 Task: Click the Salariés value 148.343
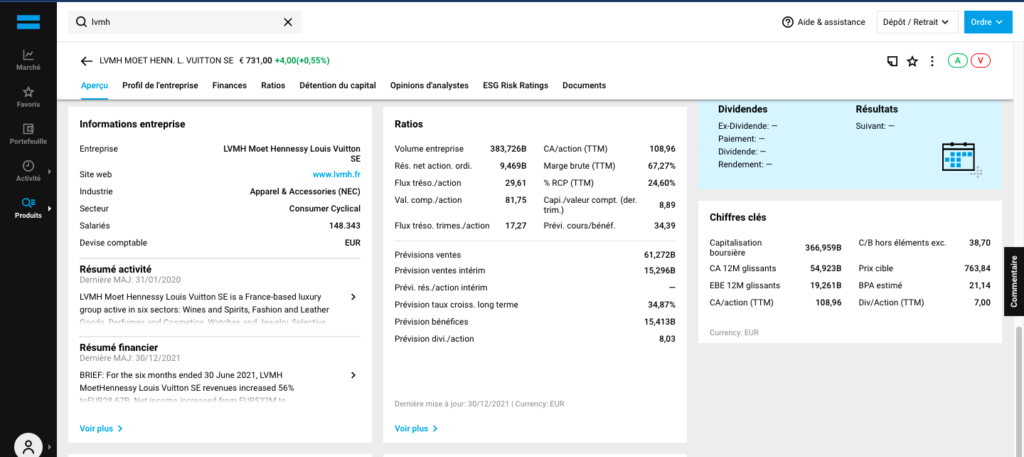click(345, 225)
